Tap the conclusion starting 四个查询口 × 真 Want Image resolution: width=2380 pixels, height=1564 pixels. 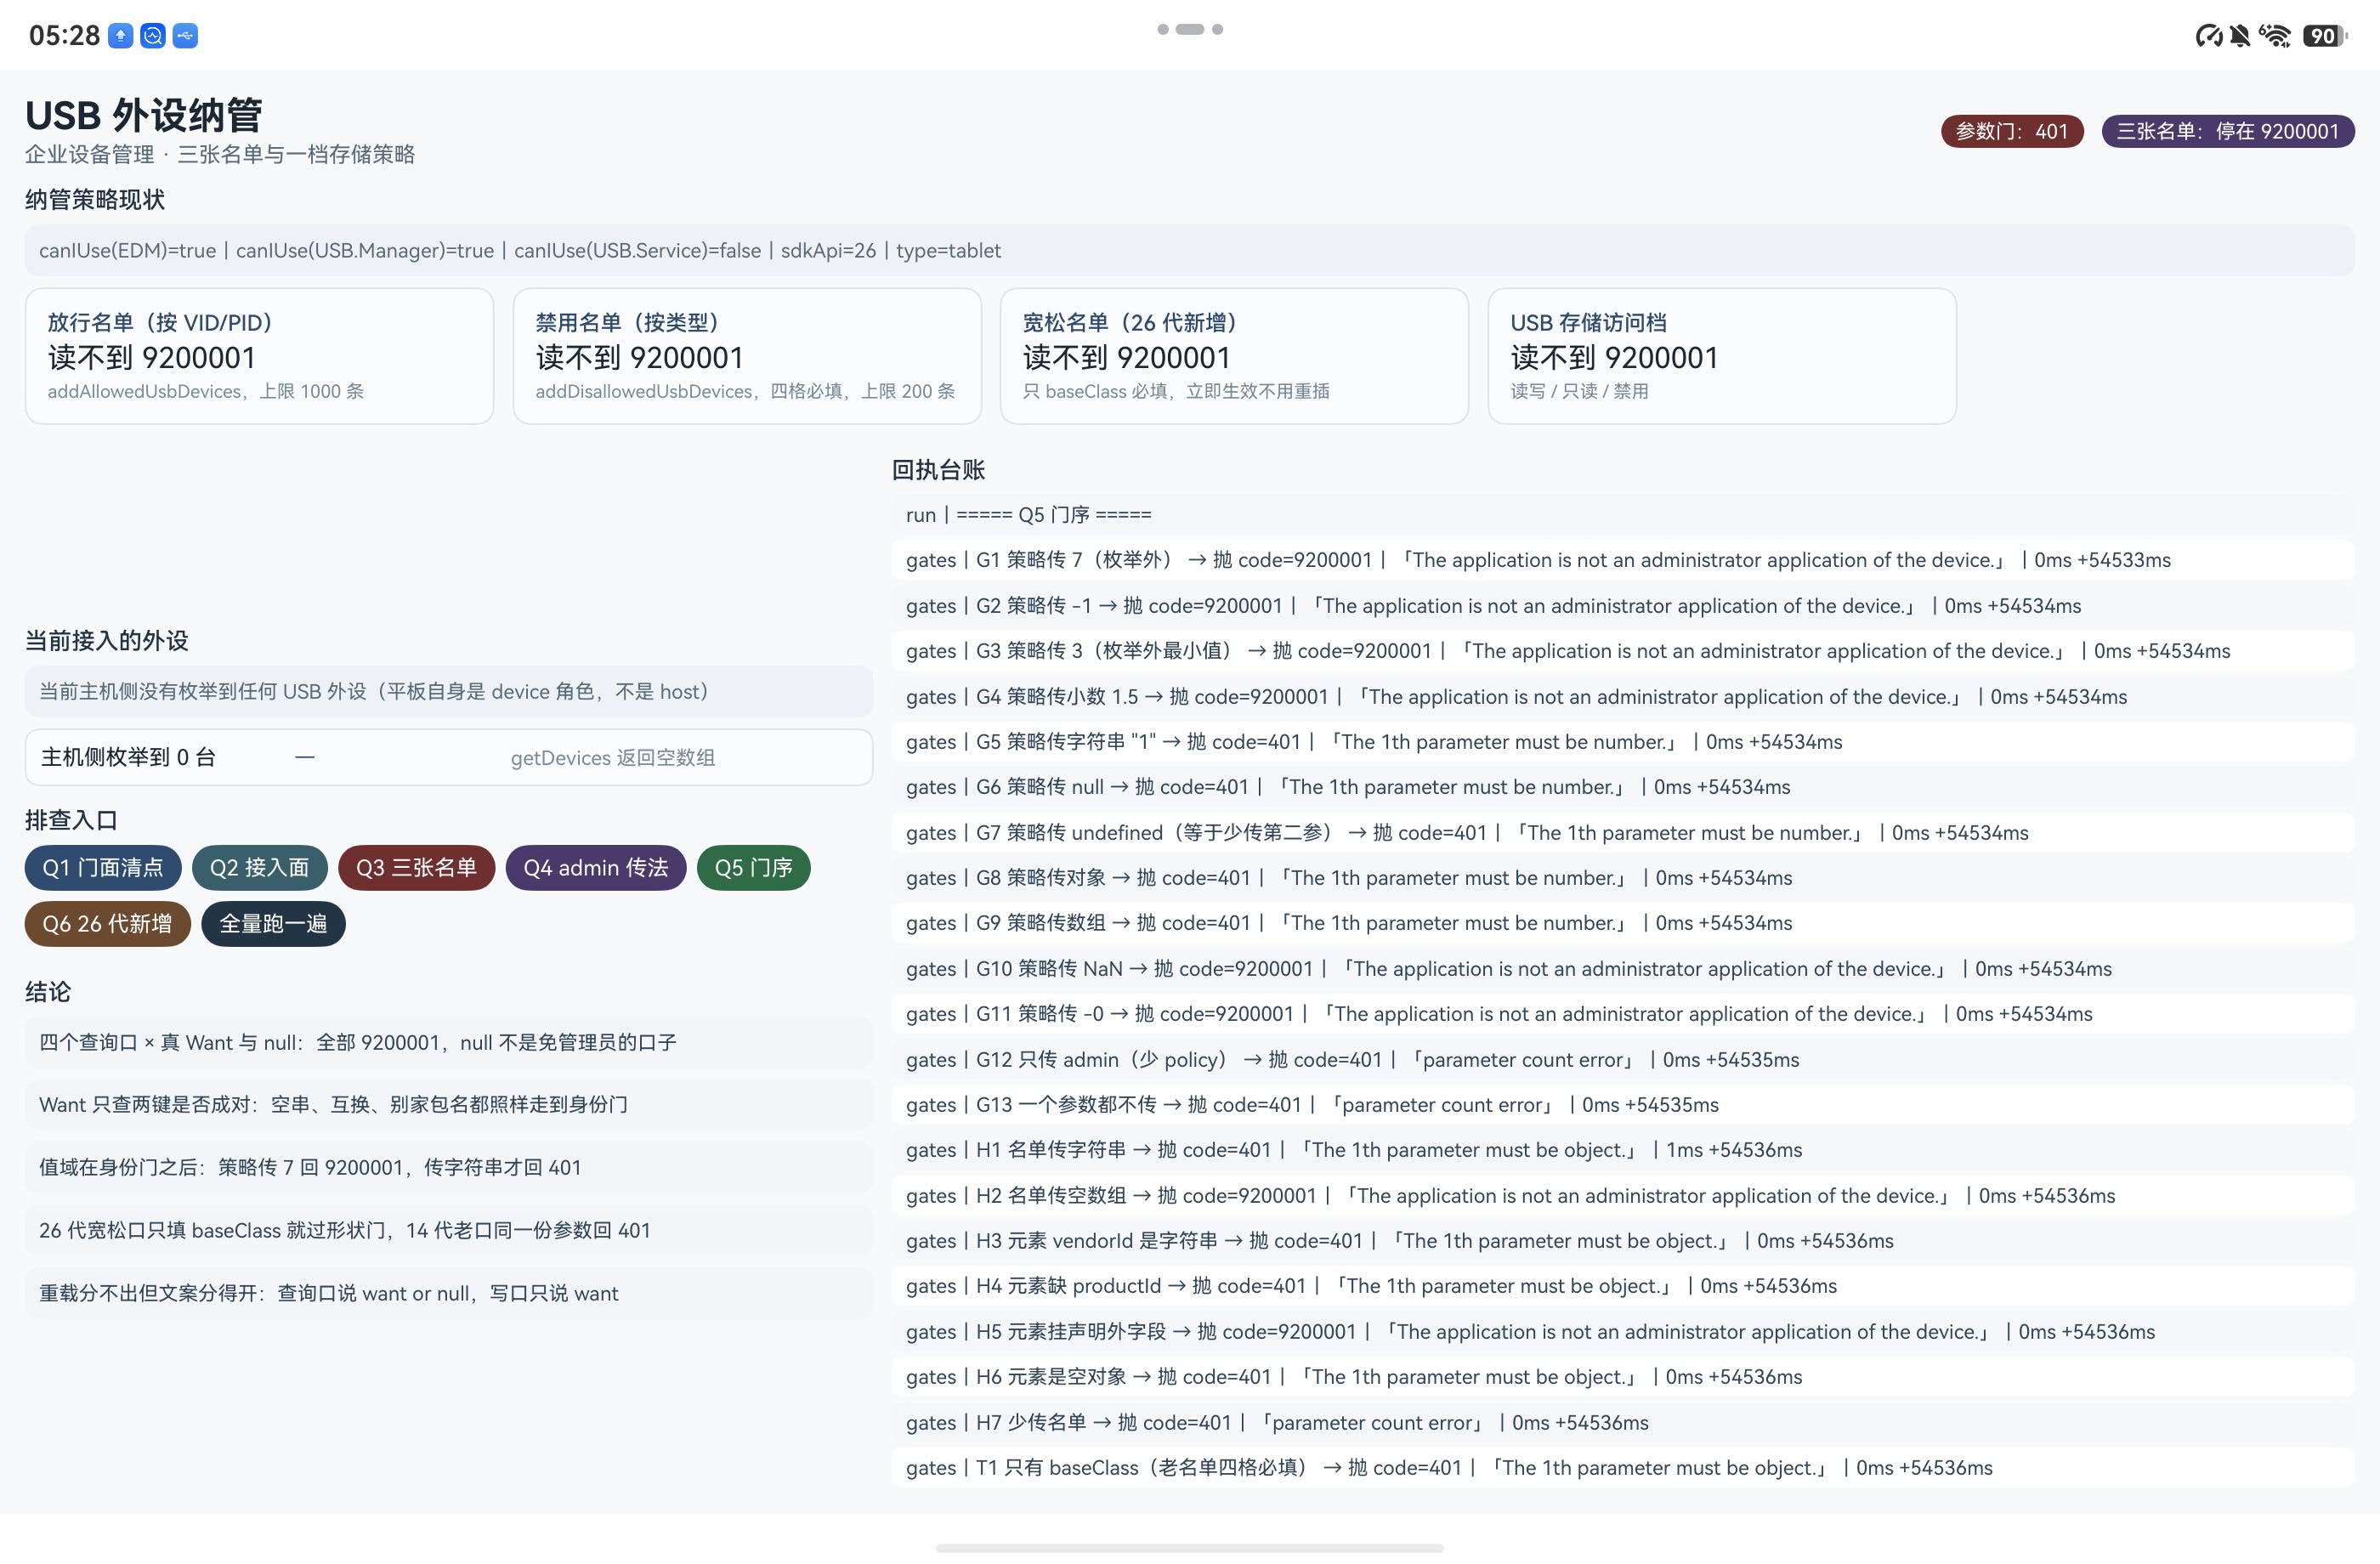pyautogui.click(x=449, y=1042)
